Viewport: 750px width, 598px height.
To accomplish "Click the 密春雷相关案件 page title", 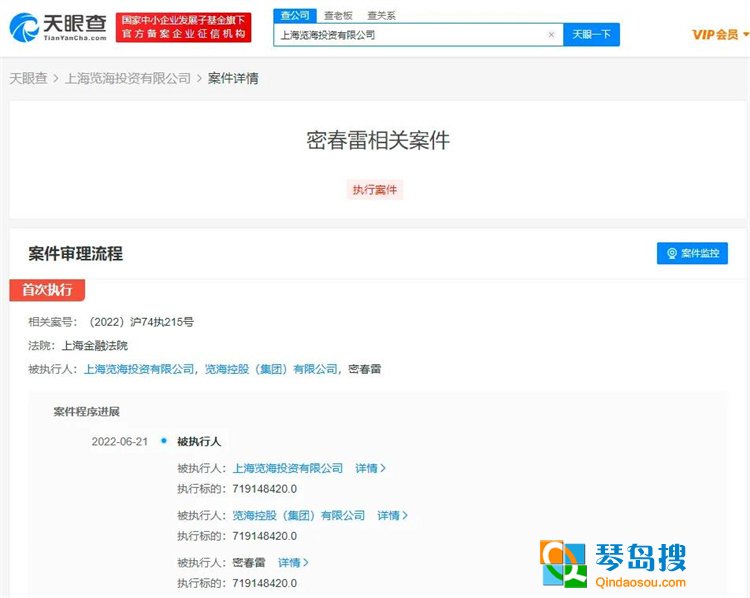I will click(x=378, y=140).
